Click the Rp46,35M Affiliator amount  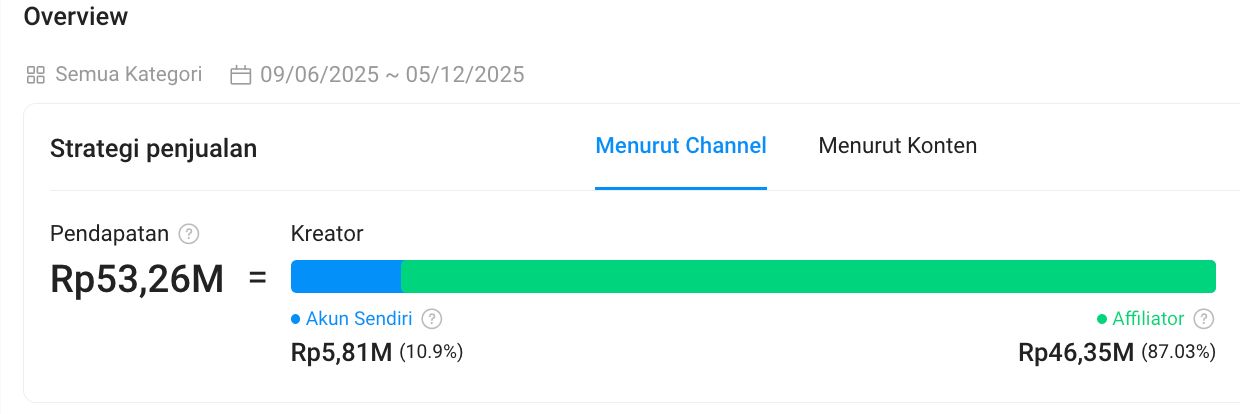click(x=1076, y=352)
